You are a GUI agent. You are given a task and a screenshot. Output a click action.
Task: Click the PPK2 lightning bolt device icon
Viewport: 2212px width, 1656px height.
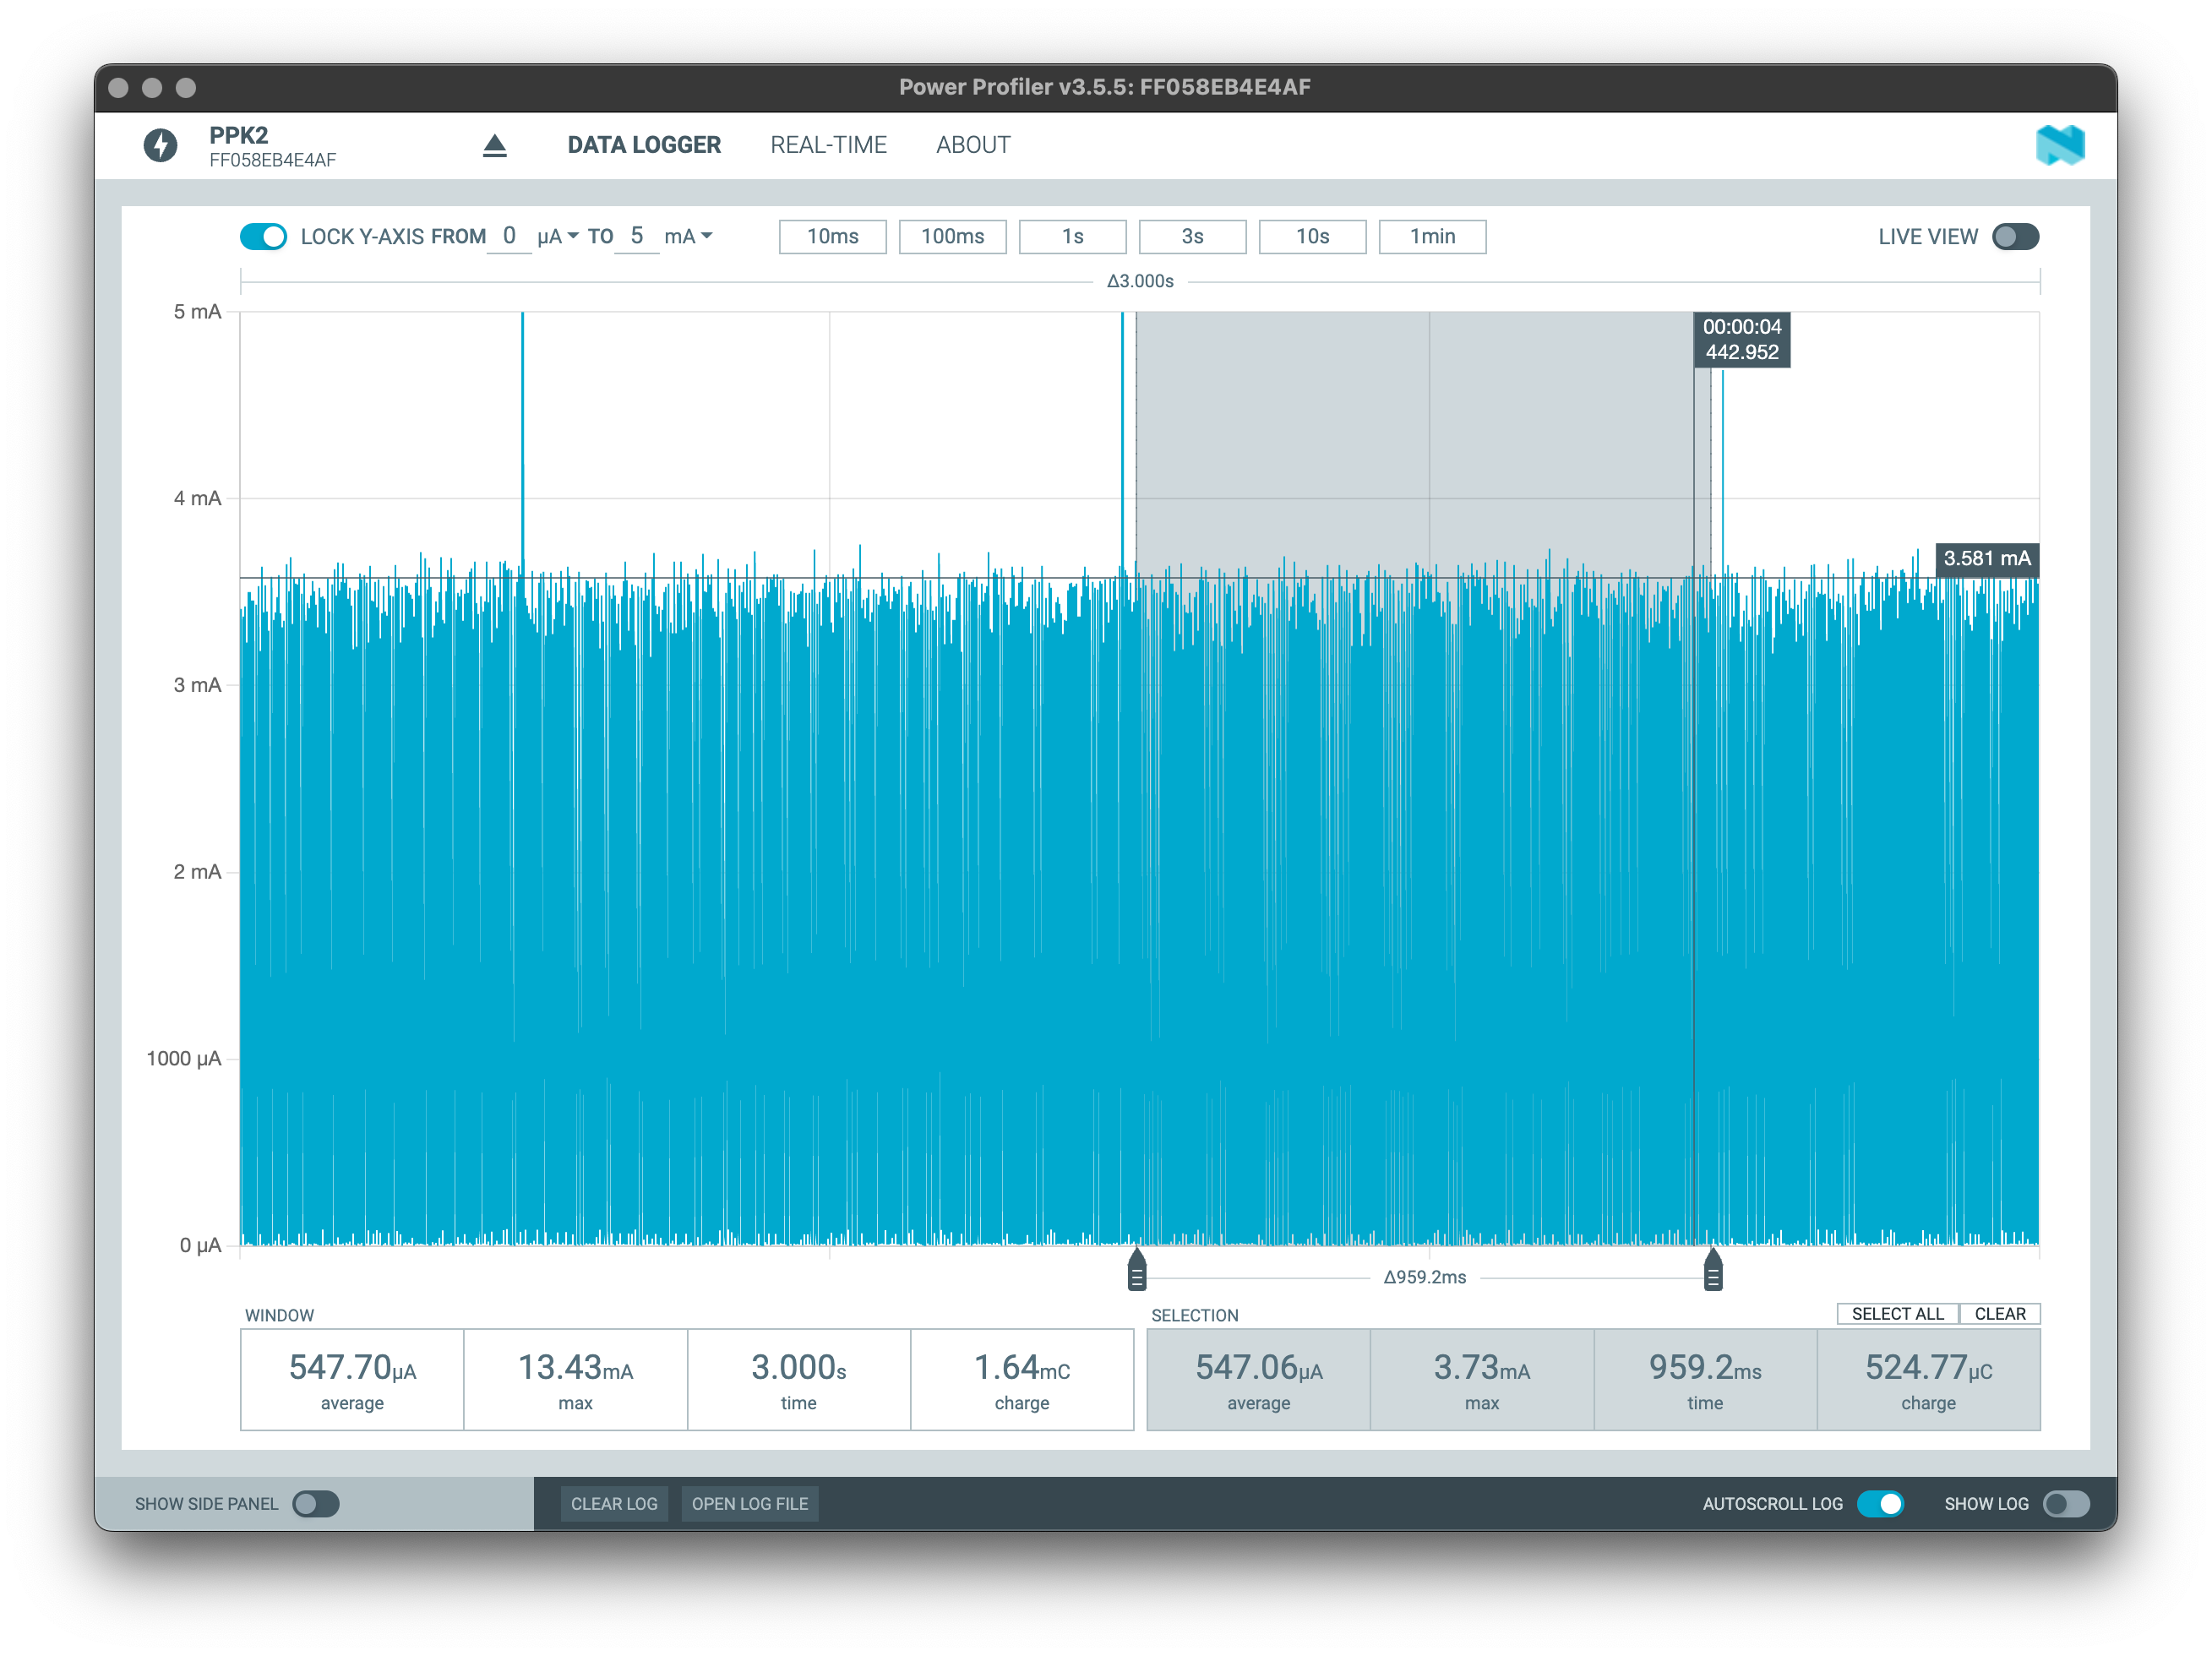[160, 146]
